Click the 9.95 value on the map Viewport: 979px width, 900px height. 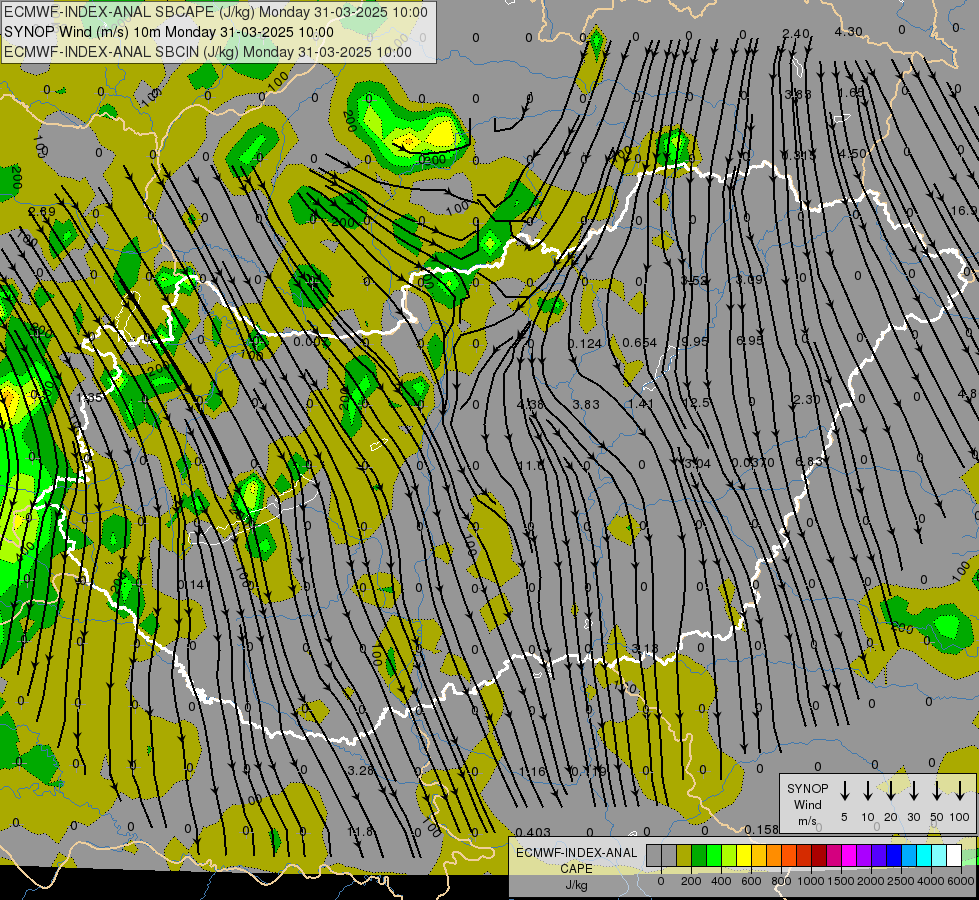tap(696, 341)
